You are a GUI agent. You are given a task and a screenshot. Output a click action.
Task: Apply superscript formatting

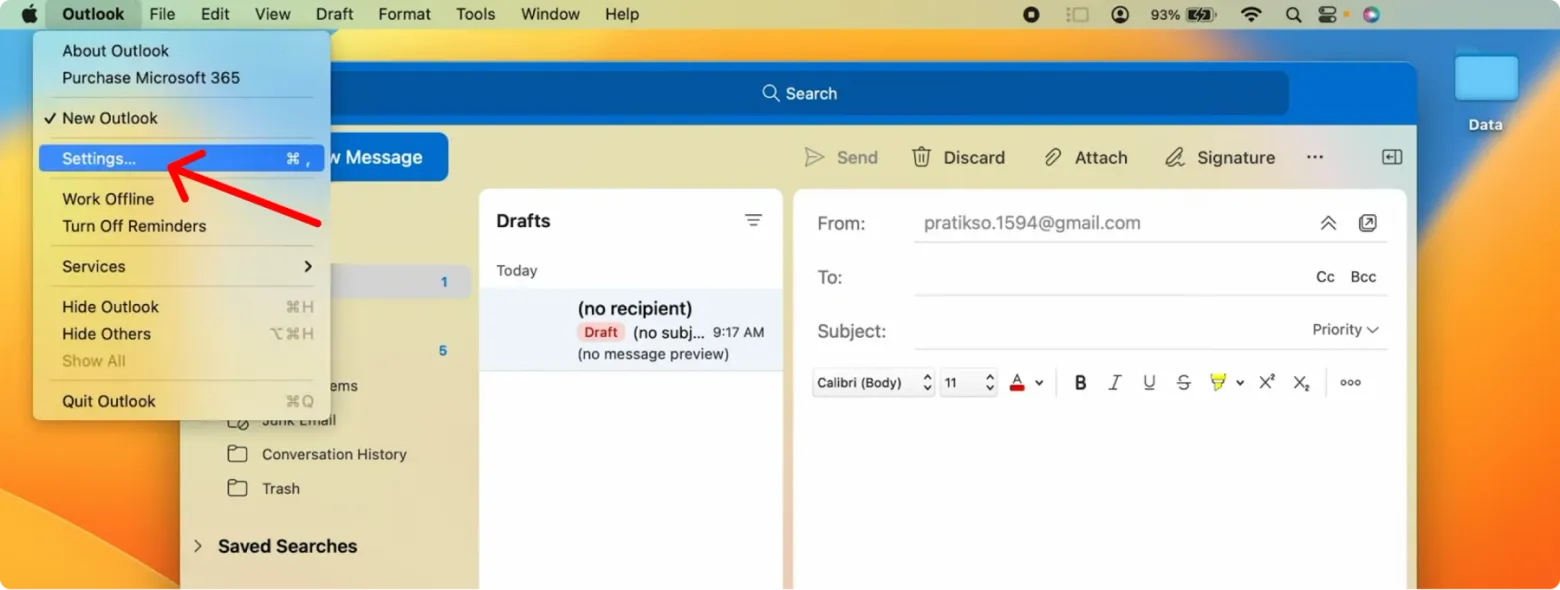(x=1267, y=382)
